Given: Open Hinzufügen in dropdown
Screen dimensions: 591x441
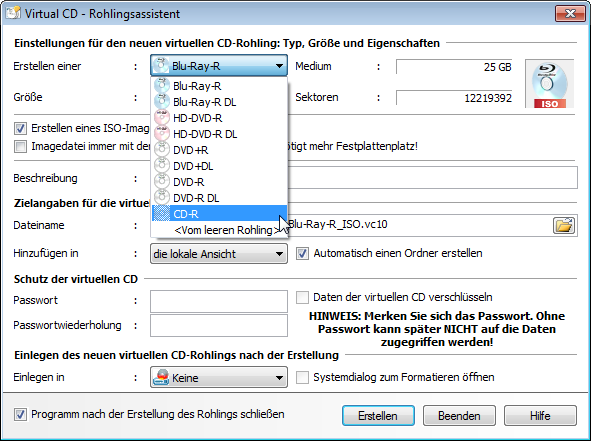Looking at the screenshot, I should tap(219, 254).
